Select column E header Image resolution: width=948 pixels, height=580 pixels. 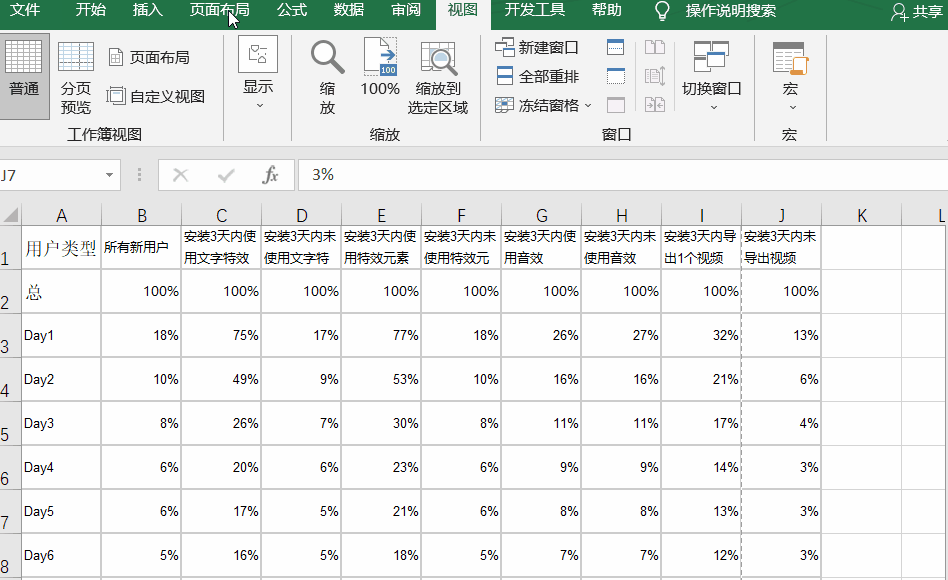click(x=381, y=215)
